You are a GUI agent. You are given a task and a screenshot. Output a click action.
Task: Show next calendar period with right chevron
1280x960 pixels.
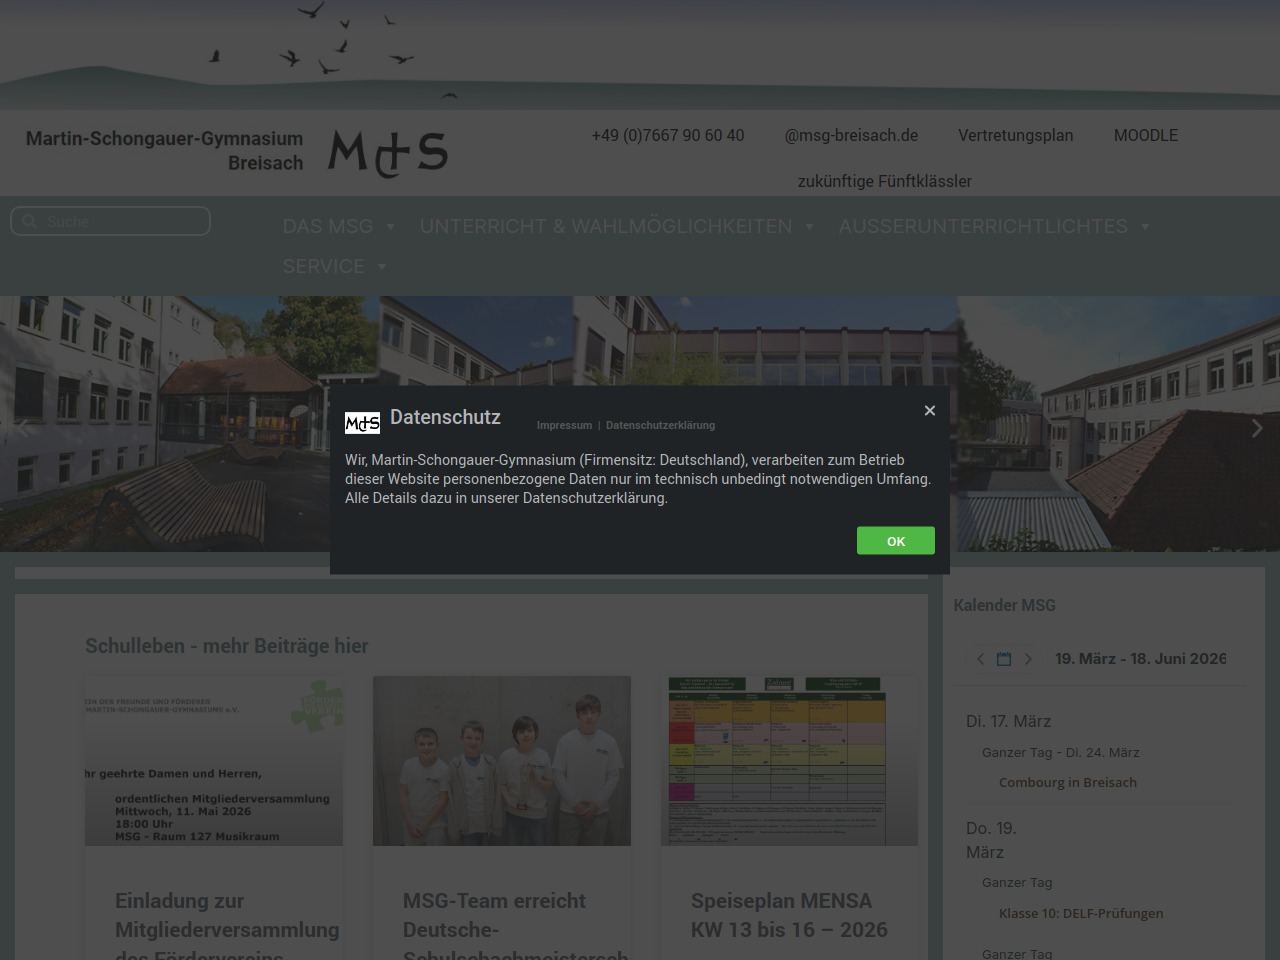(1028, 659)
